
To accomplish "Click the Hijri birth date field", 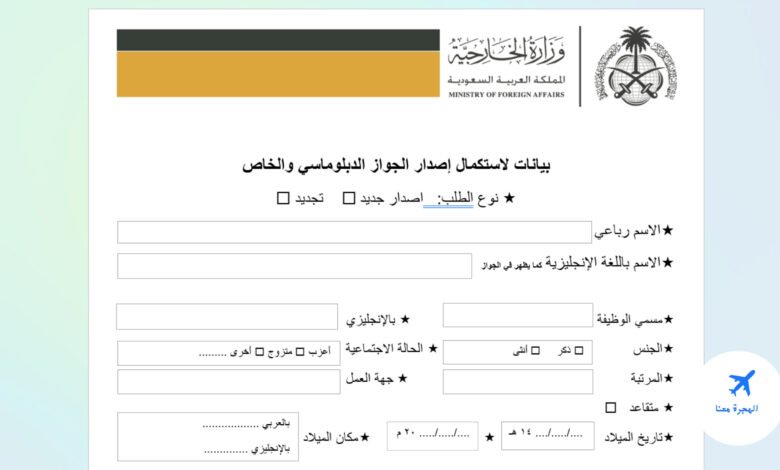I will coord(548,436).
